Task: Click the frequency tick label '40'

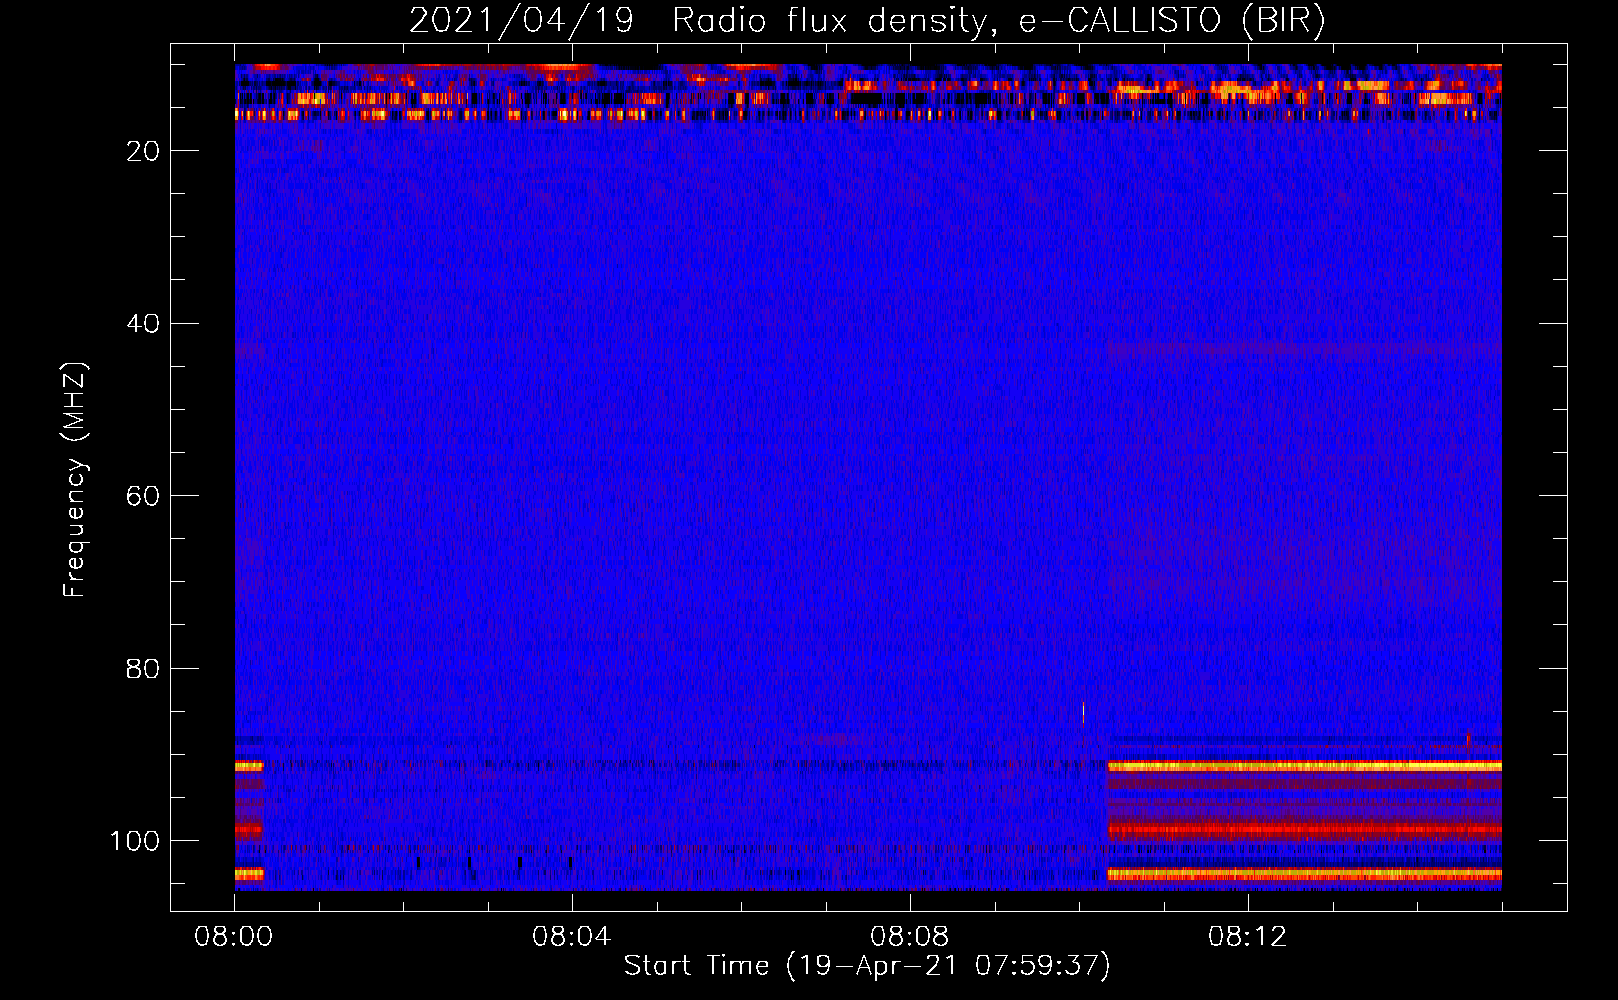Action: tap(144, 324)
